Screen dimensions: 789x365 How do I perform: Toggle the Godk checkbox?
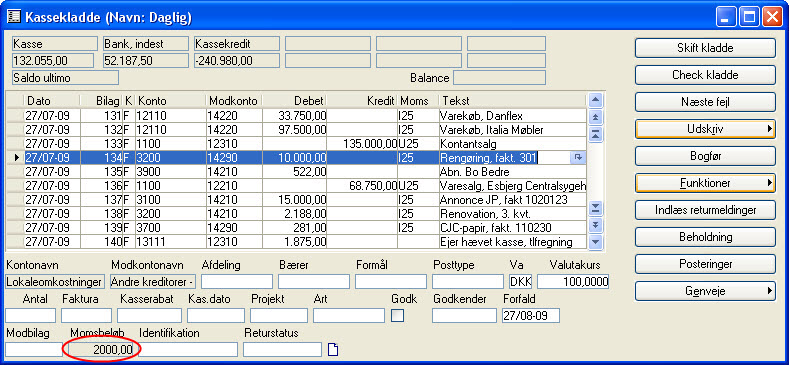point(398,316)
